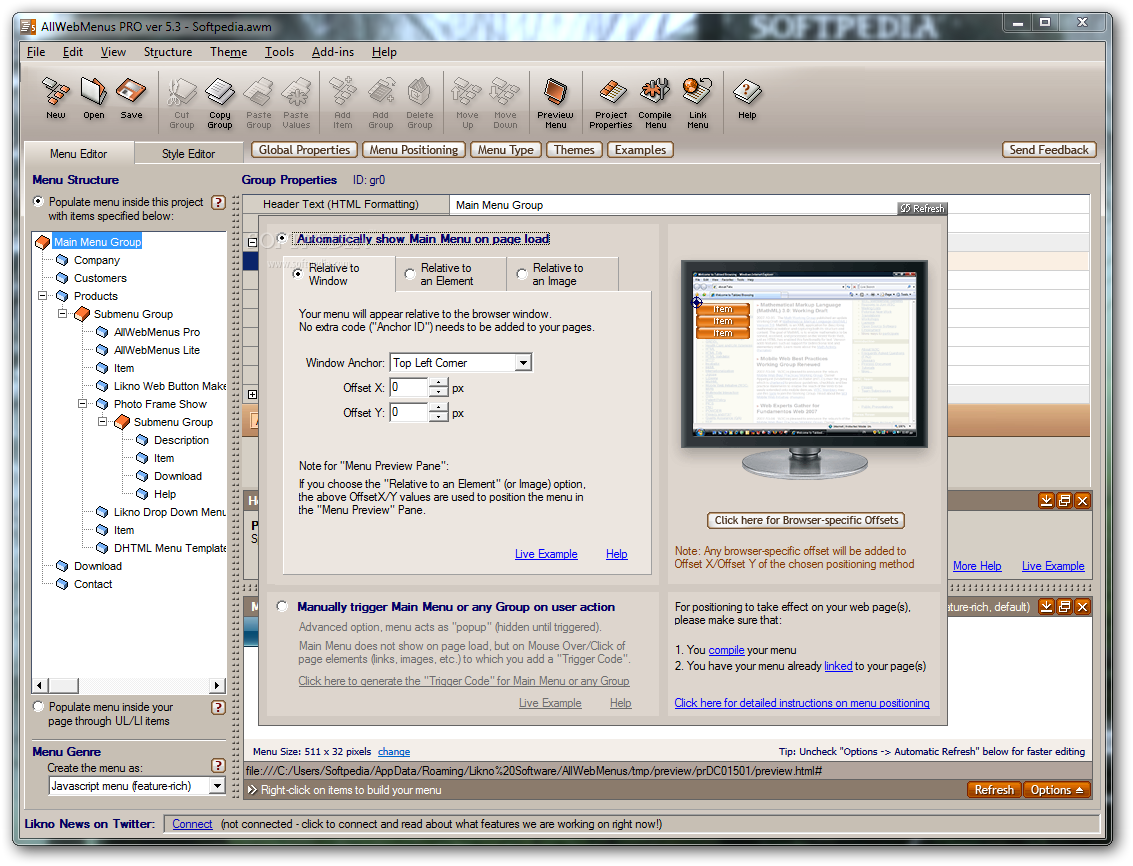Image resolution: width=1133 pixels, height=866 pixels.
Task: Click the Add Group toolbar icon
Action: point(381,103)
